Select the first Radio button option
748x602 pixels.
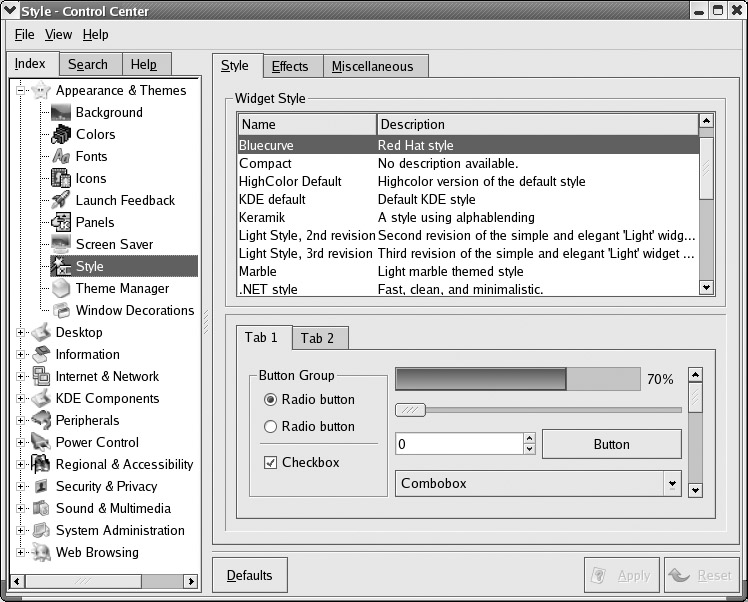270,399
